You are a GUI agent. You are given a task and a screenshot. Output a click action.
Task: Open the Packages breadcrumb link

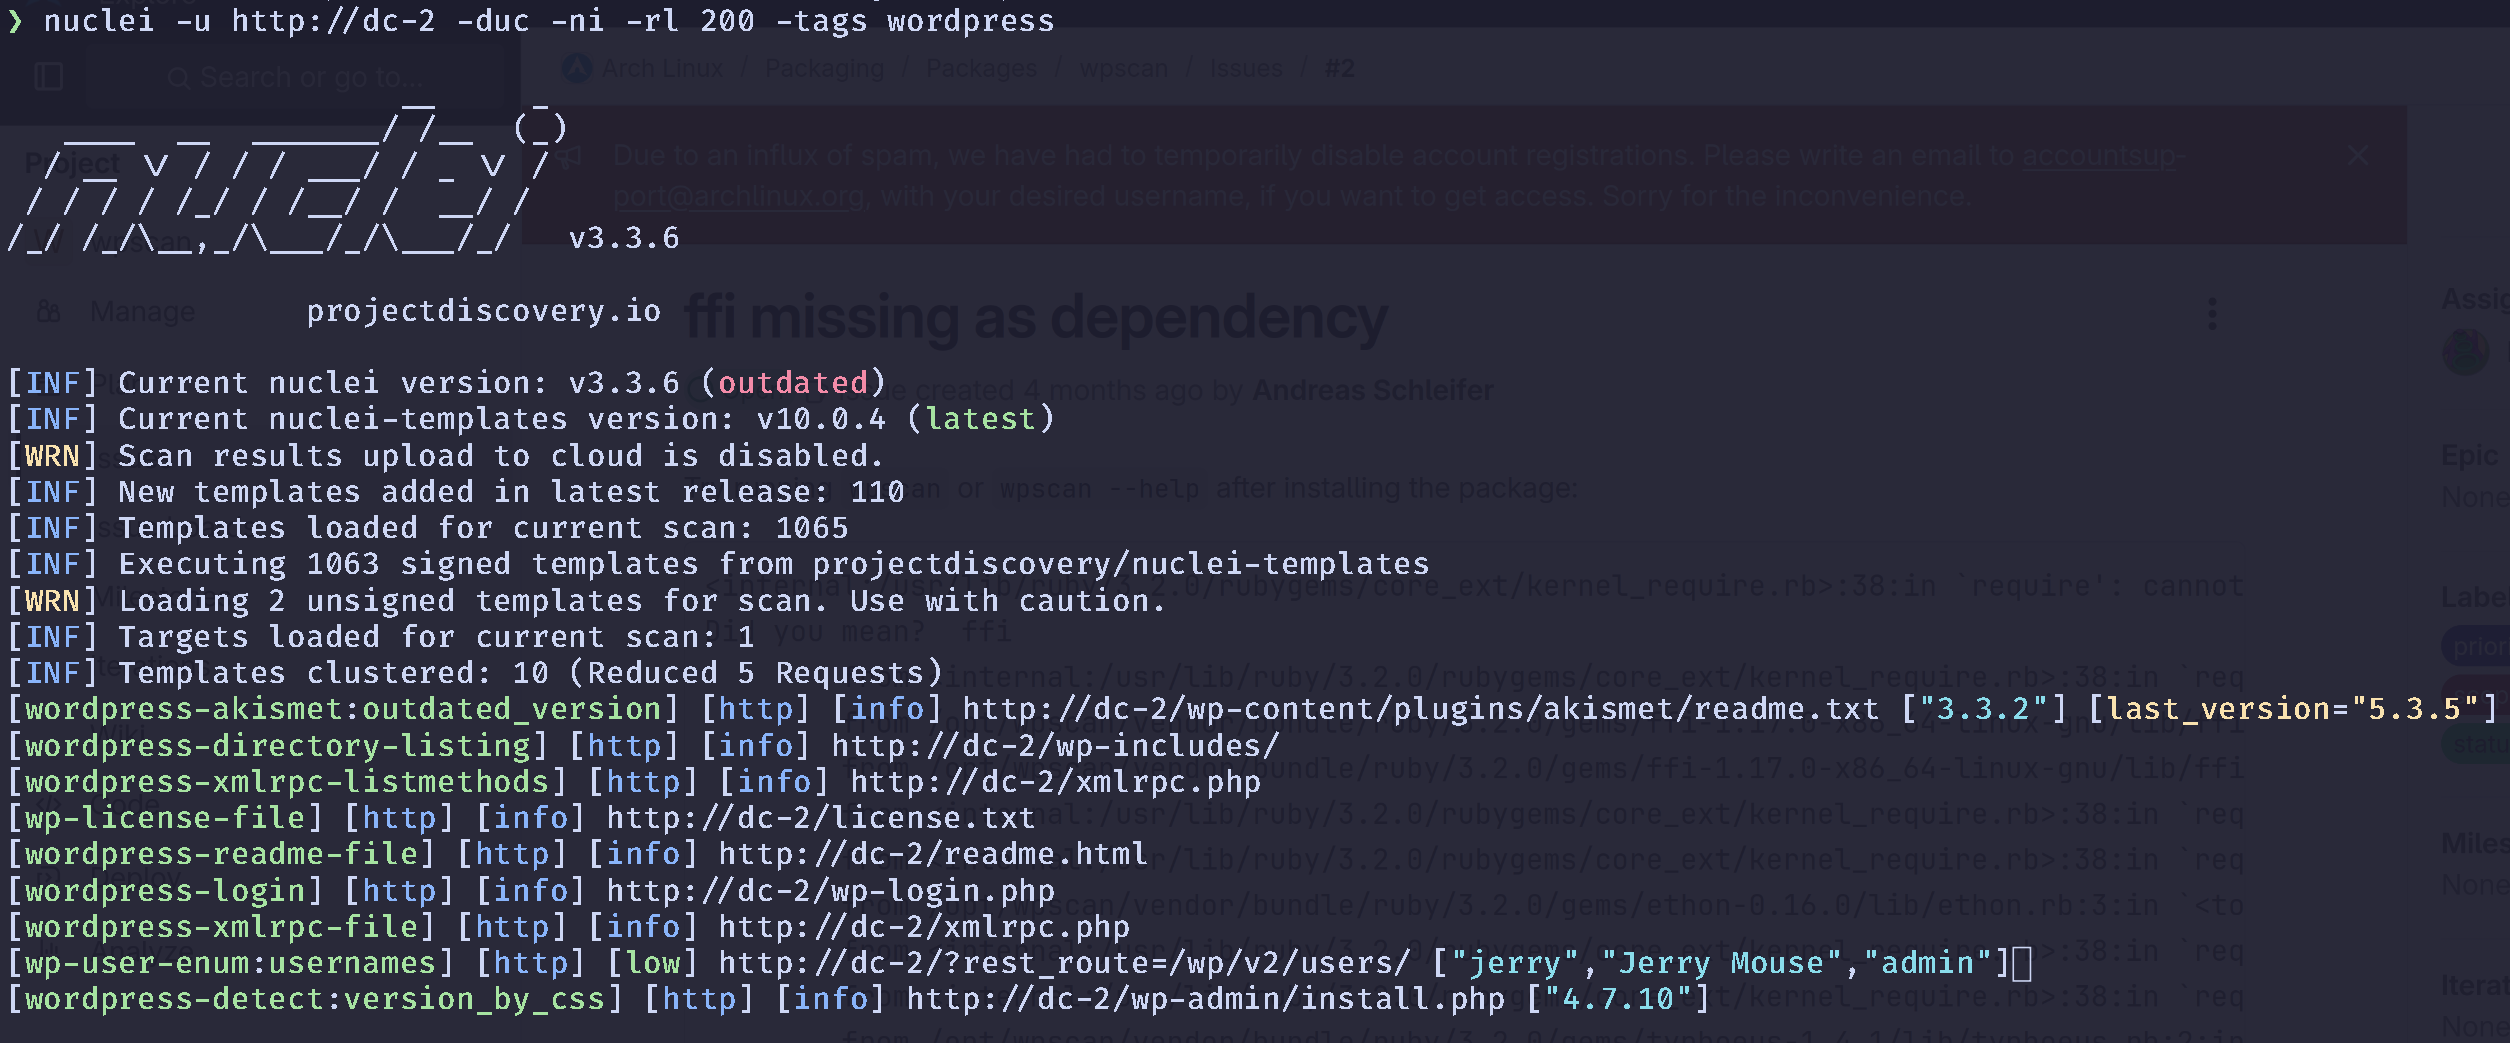coord(981,68)
